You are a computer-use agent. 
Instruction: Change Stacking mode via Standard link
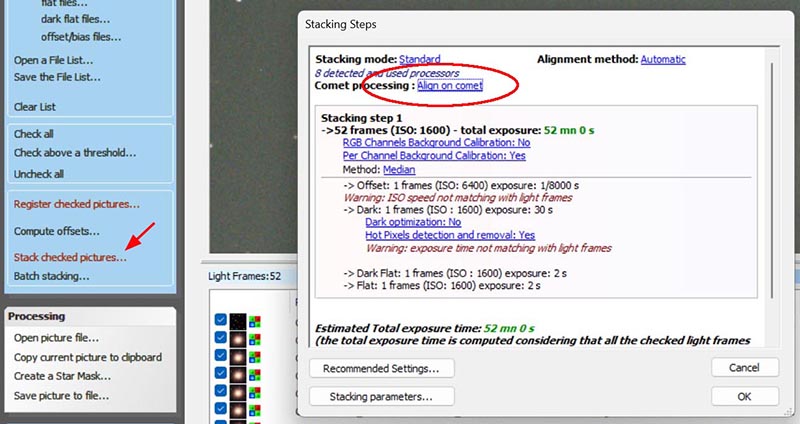click(x=419, y=59)
